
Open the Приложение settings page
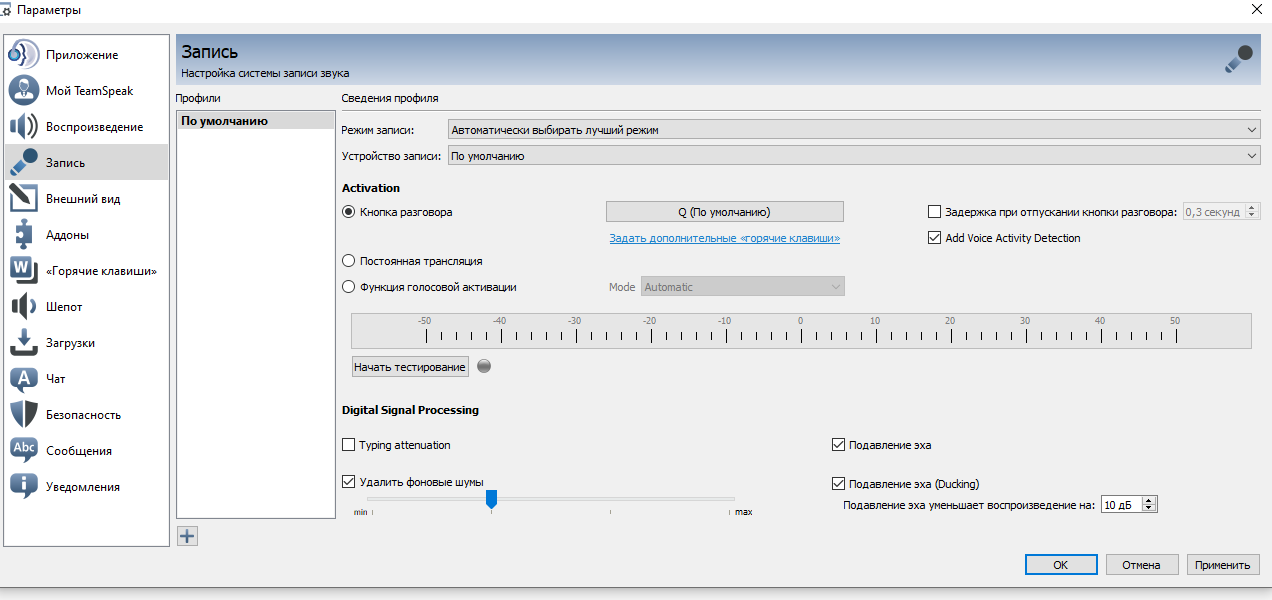[87, 55]
